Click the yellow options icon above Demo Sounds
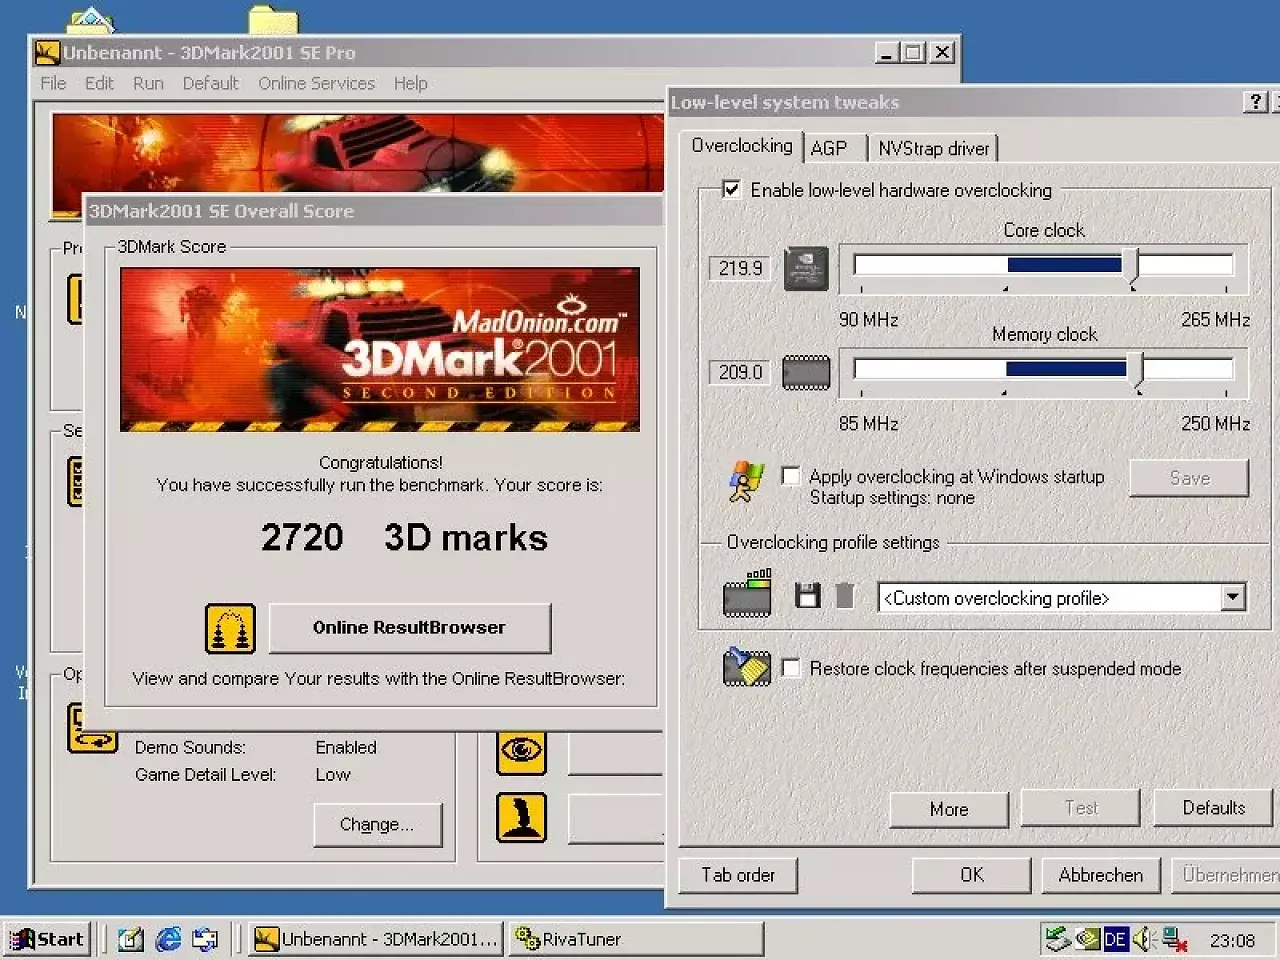1280x960 pixels. pos(92,727)
